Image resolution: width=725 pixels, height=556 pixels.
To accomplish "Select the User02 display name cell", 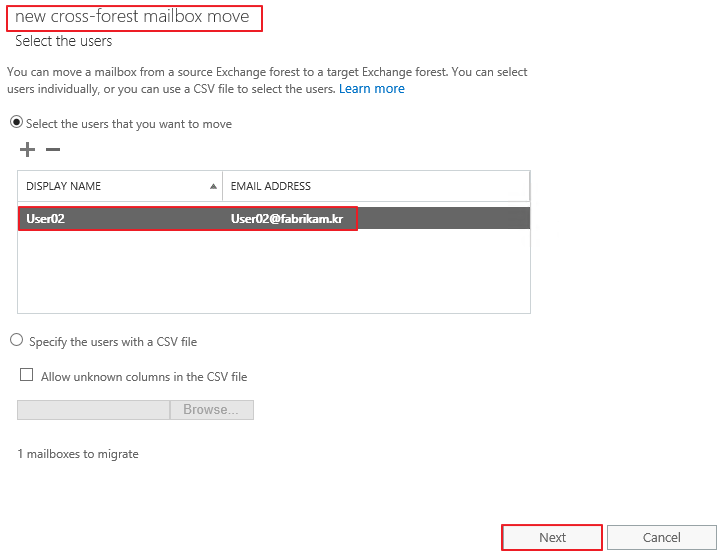I will [45, 219].
